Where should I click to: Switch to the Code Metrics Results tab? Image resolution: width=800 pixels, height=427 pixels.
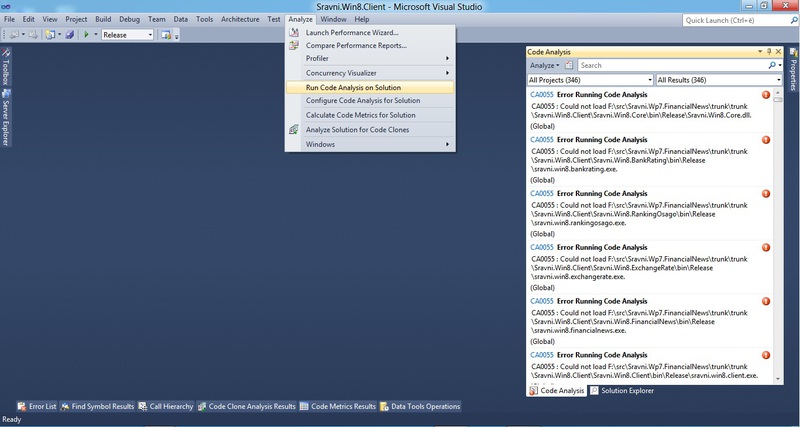click(338, 407)
